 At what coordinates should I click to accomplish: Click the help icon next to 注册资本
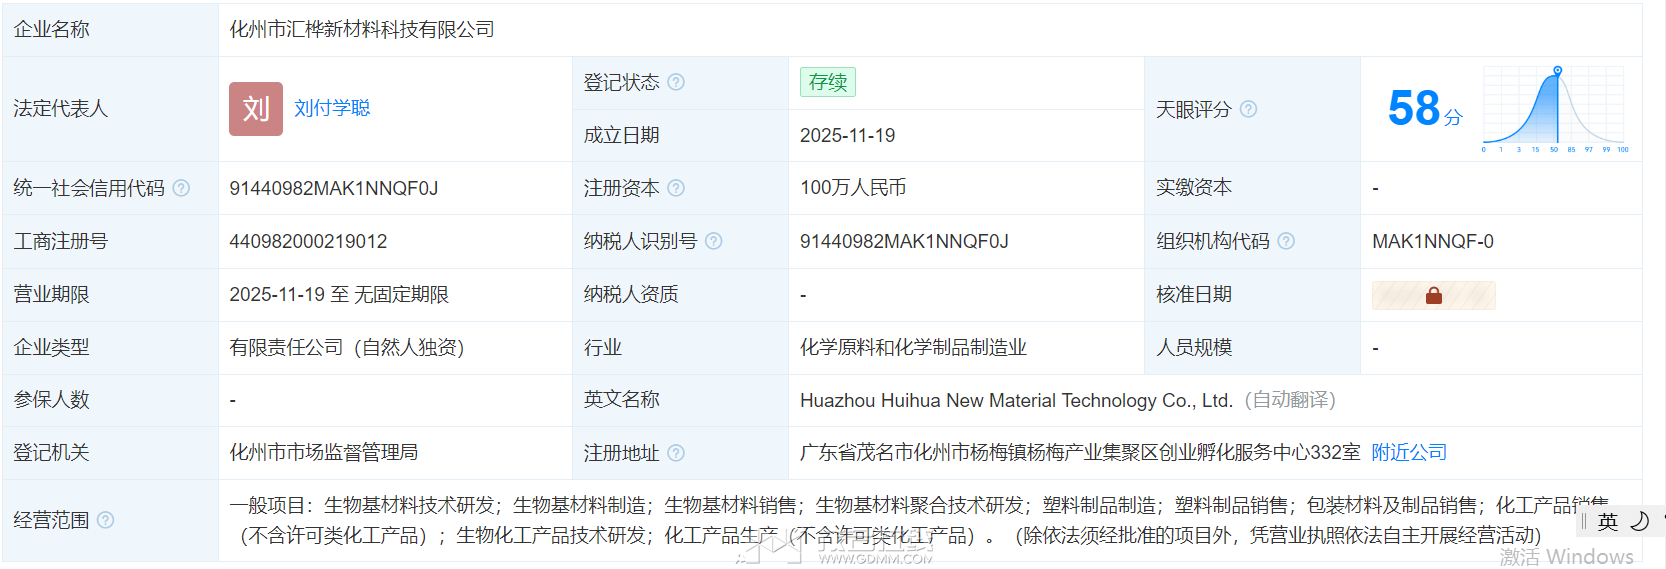(x=676, y=188)
